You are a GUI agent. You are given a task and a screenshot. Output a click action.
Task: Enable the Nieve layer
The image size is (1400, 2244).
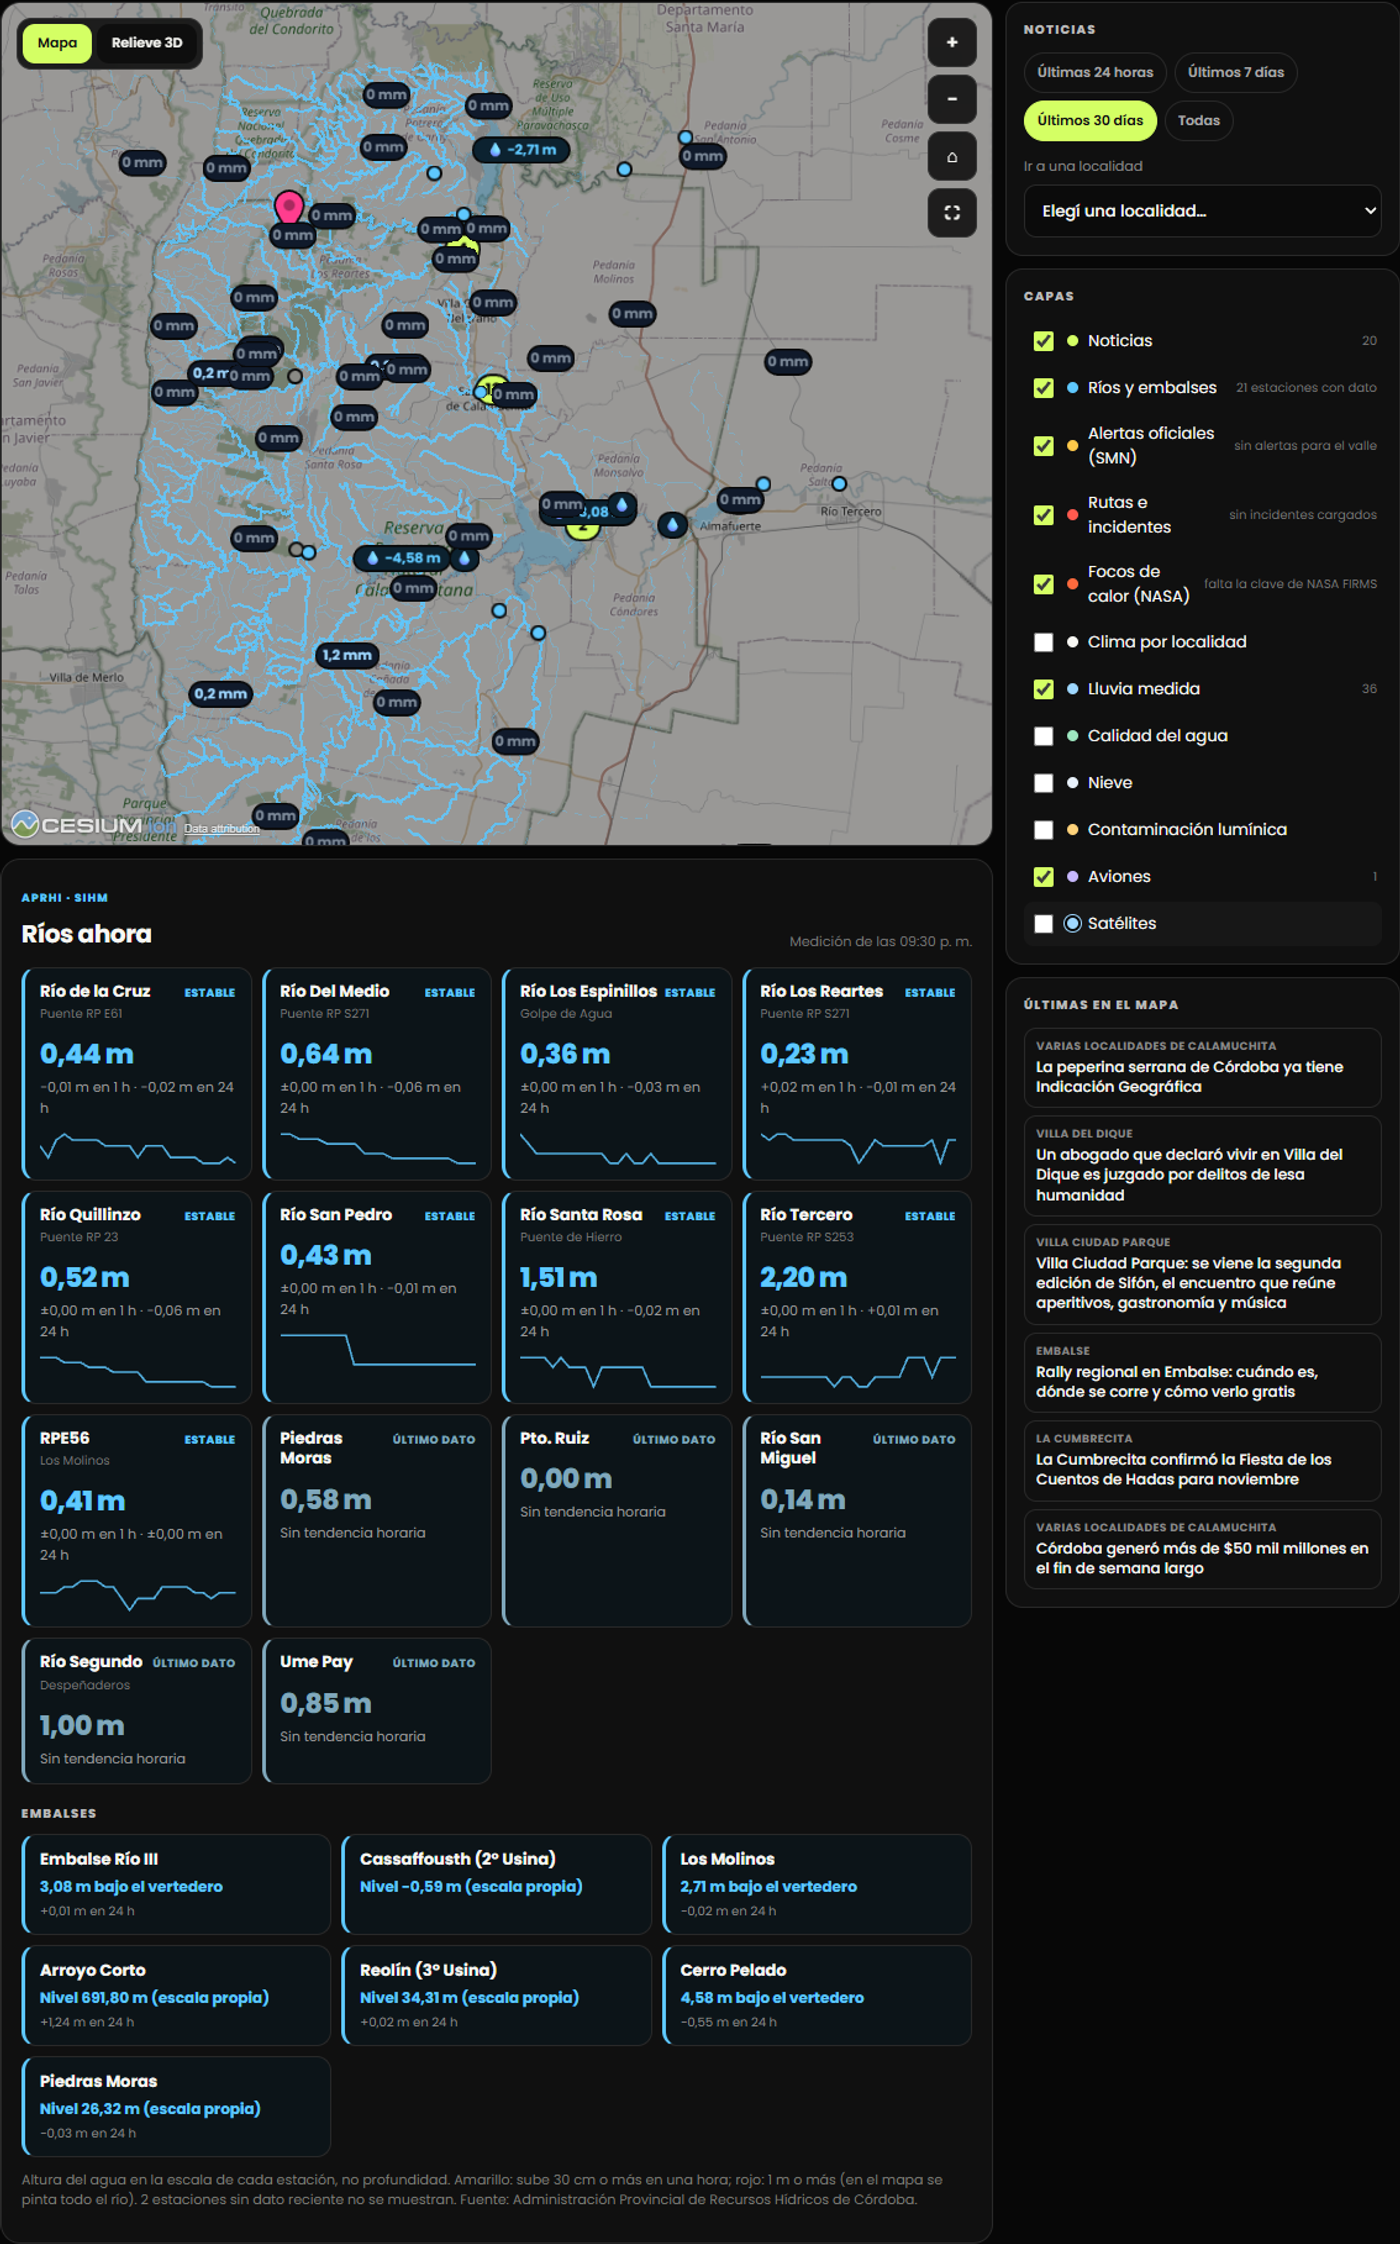tap(1043, 783)
